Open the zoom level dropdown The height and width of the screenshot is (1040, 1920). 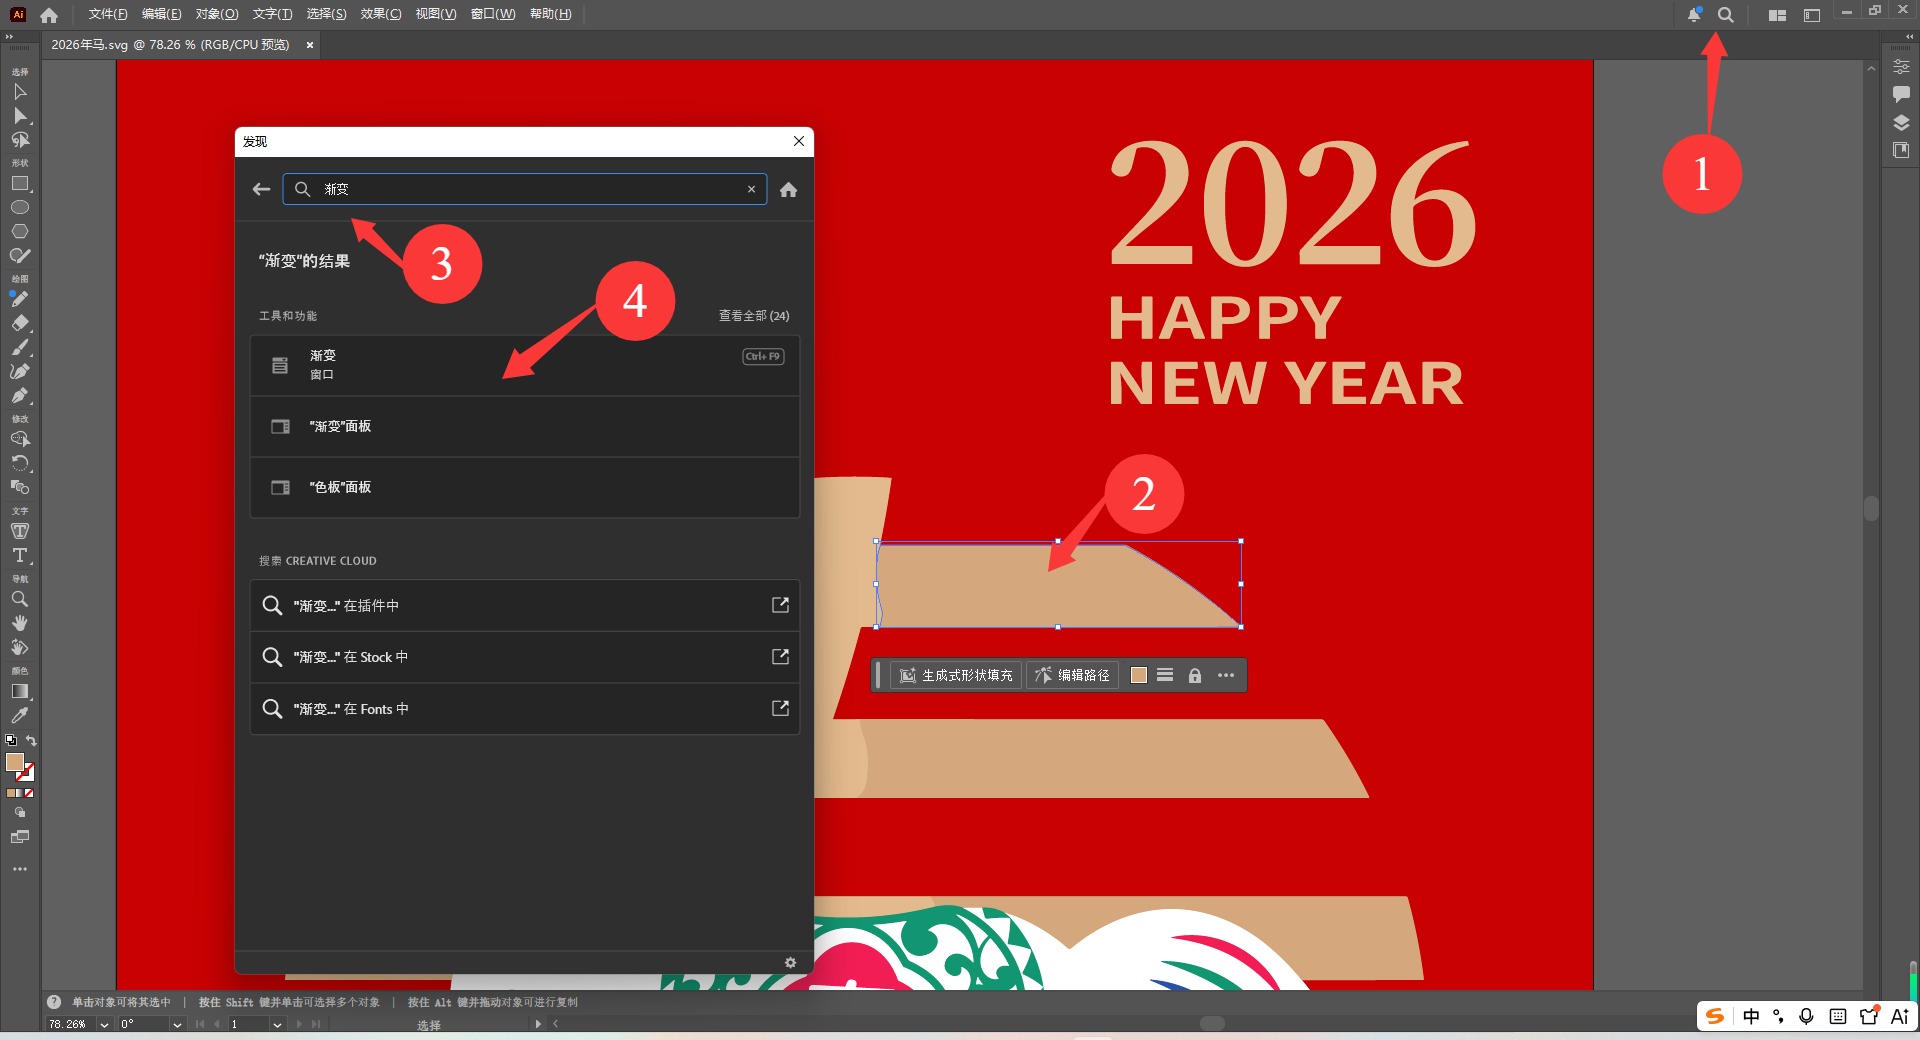104,1024
